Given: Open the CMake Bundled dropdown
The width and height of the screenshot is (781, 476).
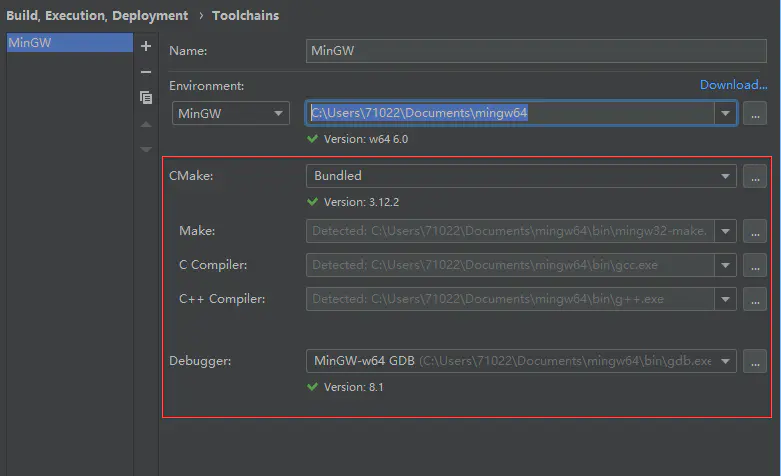Looking at the screenshot, I should pos(521,176).
